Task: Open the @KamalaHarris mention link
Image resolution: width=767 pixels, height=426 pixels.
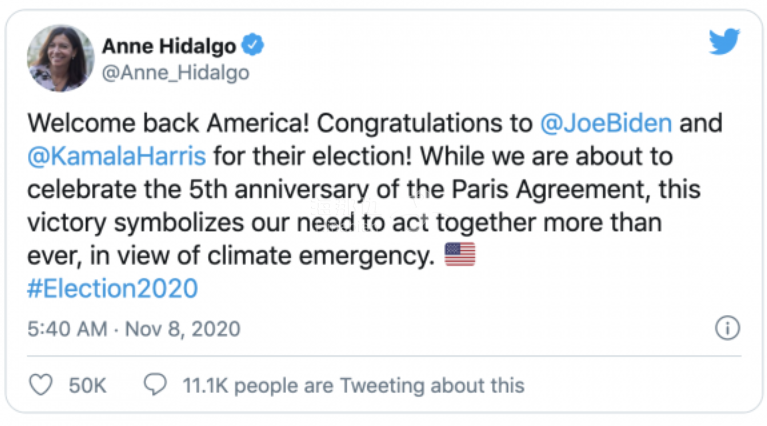Action: pos(116,157)
